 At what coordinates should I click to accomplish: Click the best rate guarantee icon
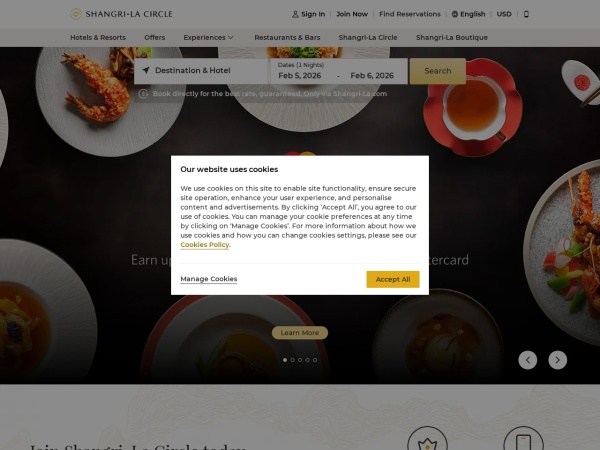pyautogui.click(x=143, y=94)
